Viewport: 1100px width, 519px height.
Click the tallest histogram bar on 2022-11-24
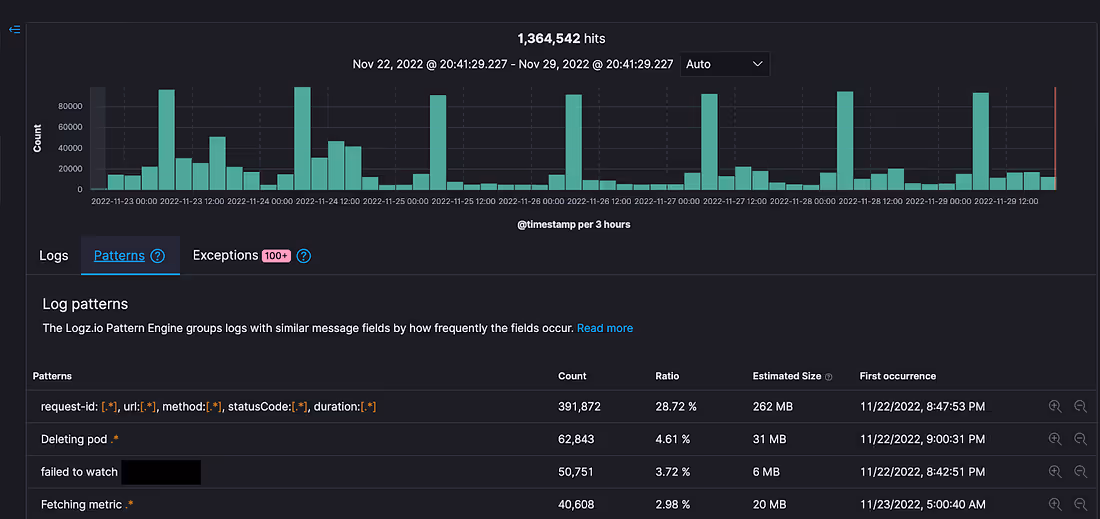click(302, 138)
